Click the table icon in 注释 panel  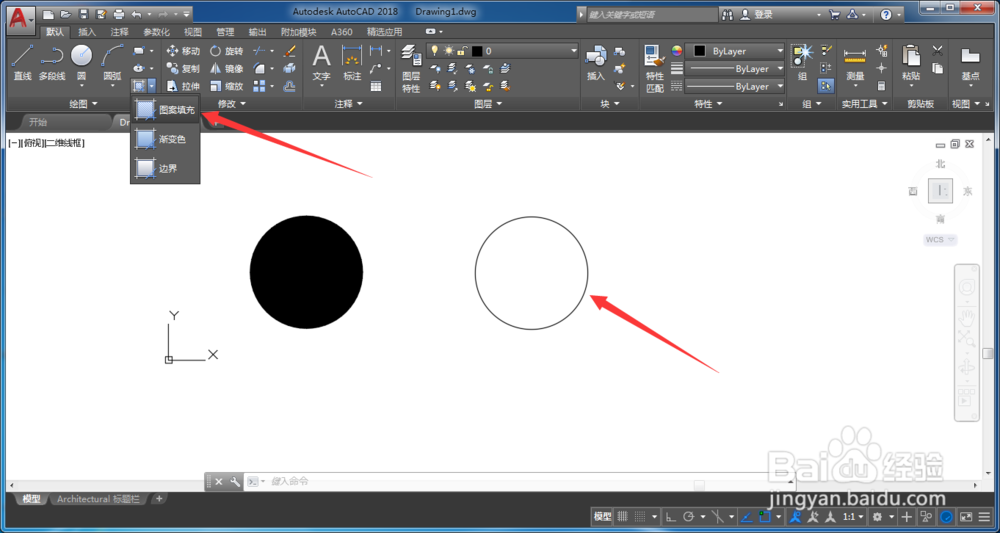[376, 86]
